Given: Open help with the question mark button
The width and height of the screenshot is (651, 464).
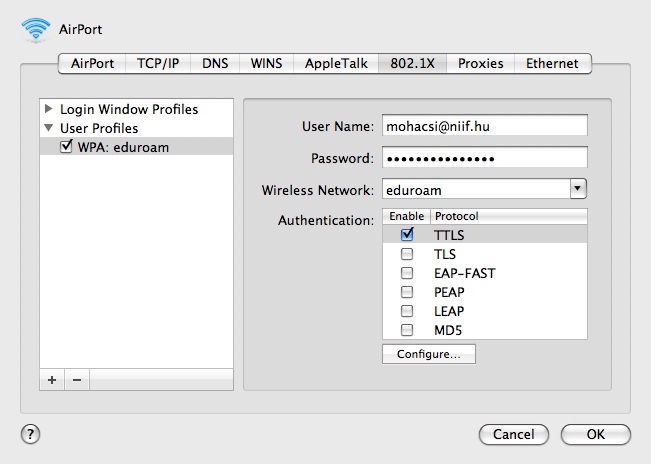Looking at the screenshot, I should pos(31,434).
